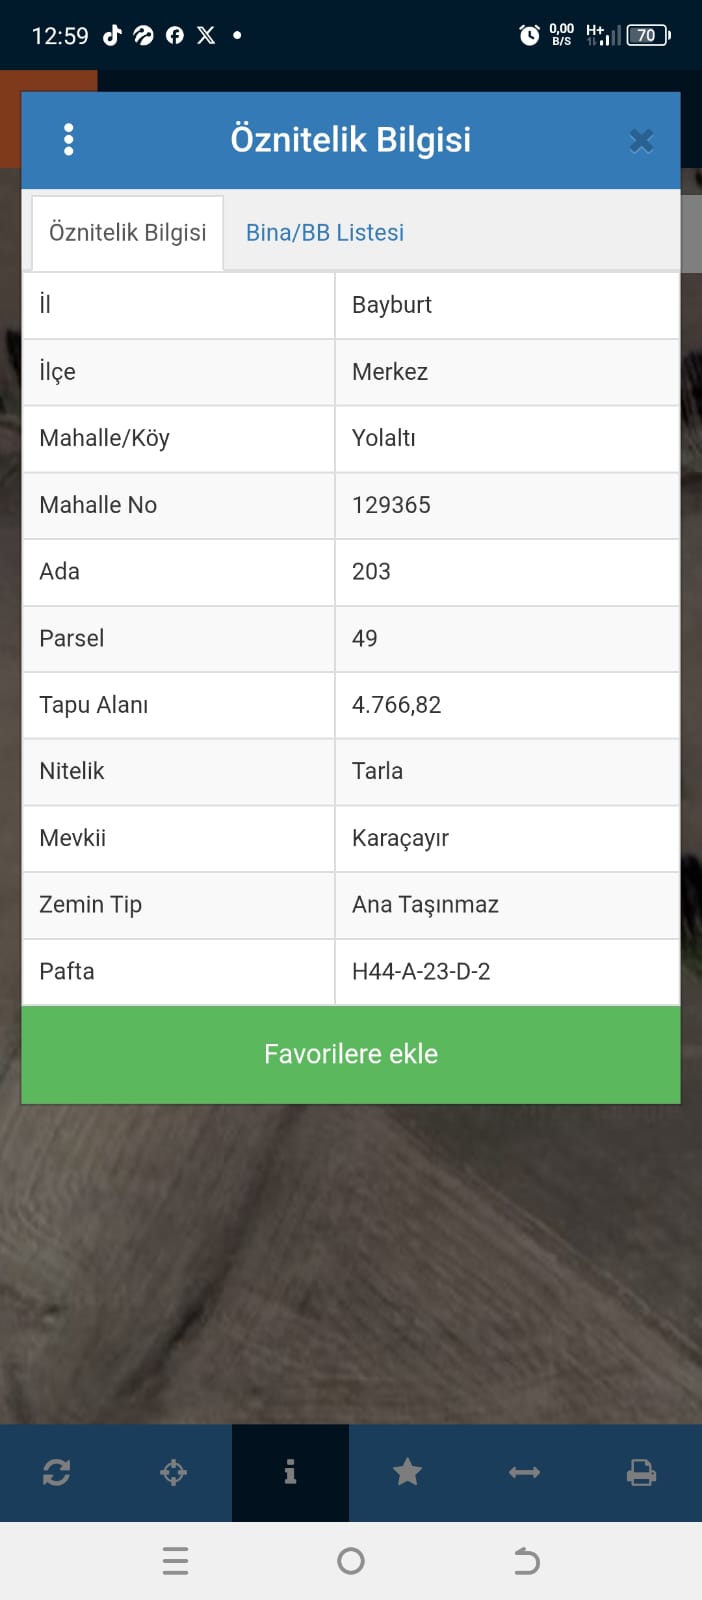Open the three-dot options menu
The image size is (702, 1600).
pyautogui.click(x=68, y=140)
